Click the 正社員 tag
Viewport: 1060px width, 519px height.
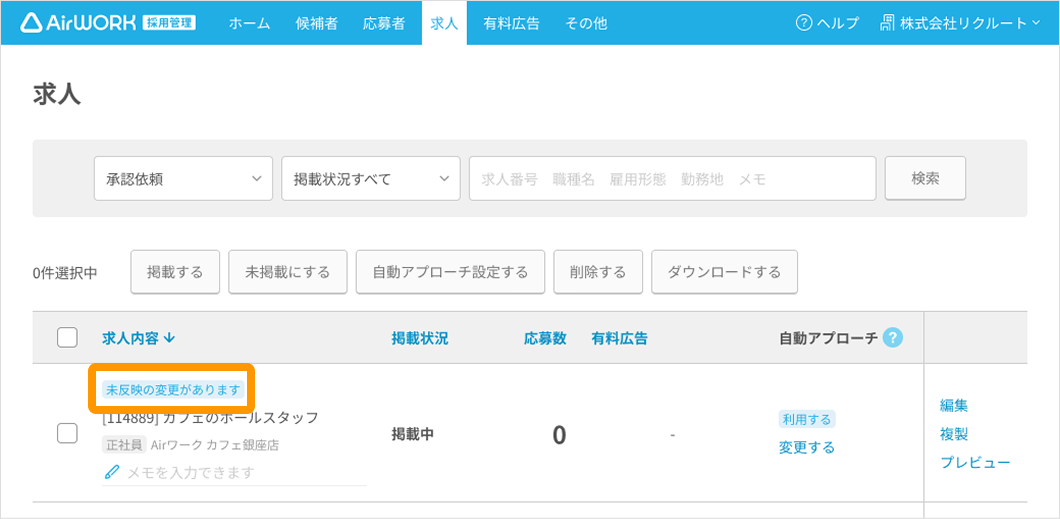(x=124, y=445)
